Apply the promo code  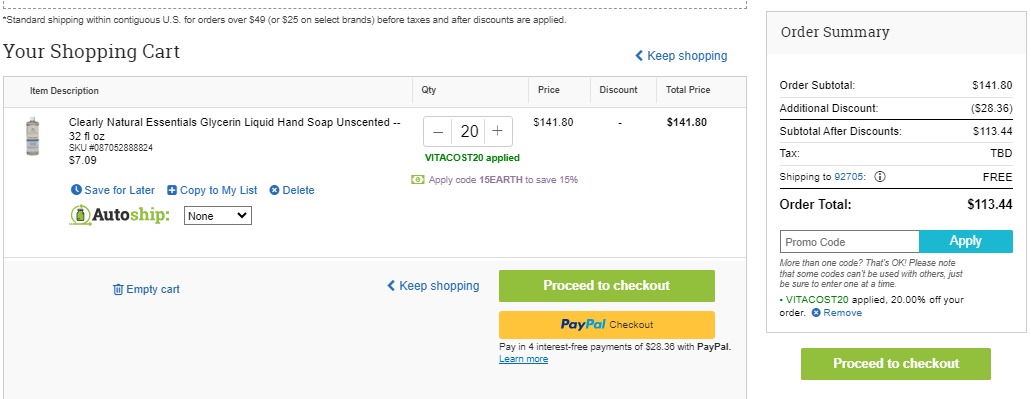coord(966,241)
